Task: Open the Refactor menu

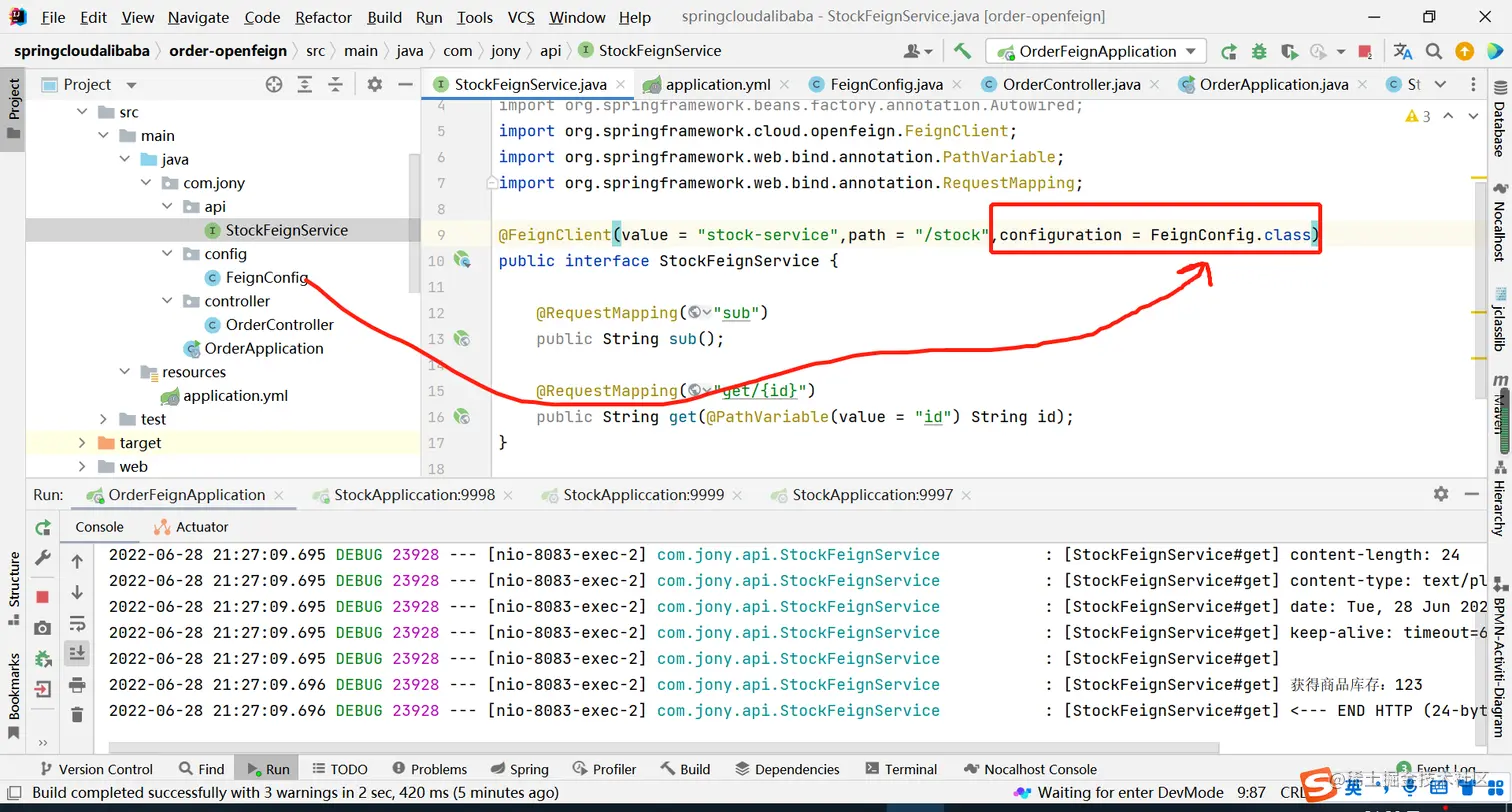Action: click(x=324, y=17)
